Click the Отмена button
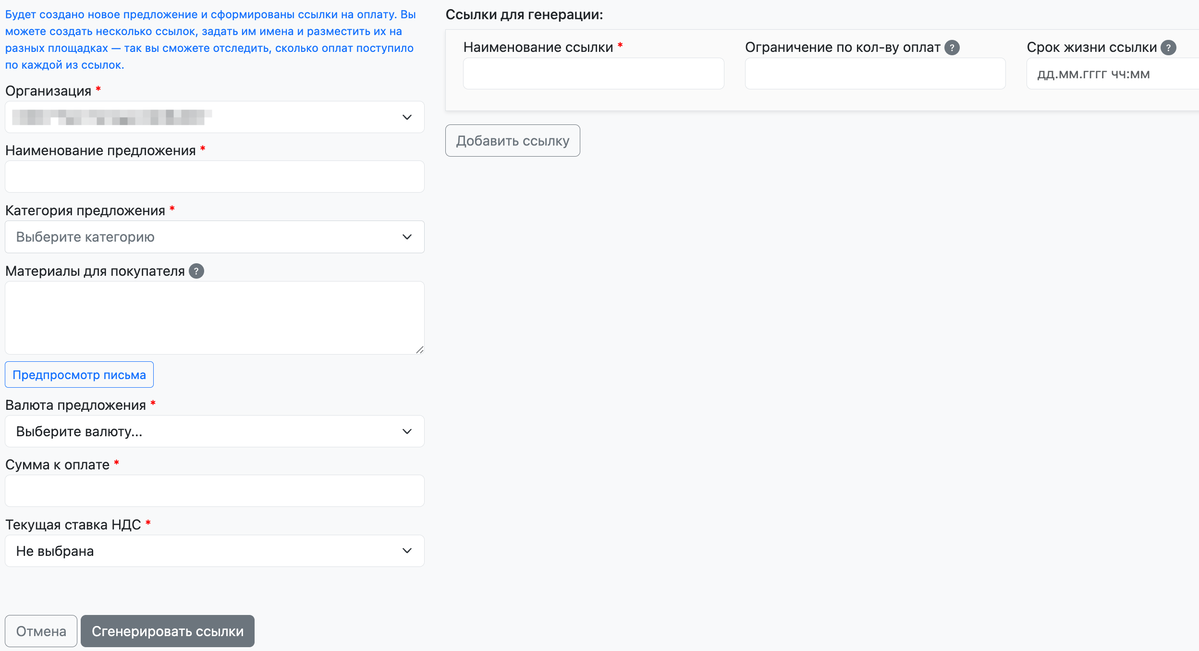This screenshot has height=651, width=1199. pyautogui.click(x=41, y=631)
